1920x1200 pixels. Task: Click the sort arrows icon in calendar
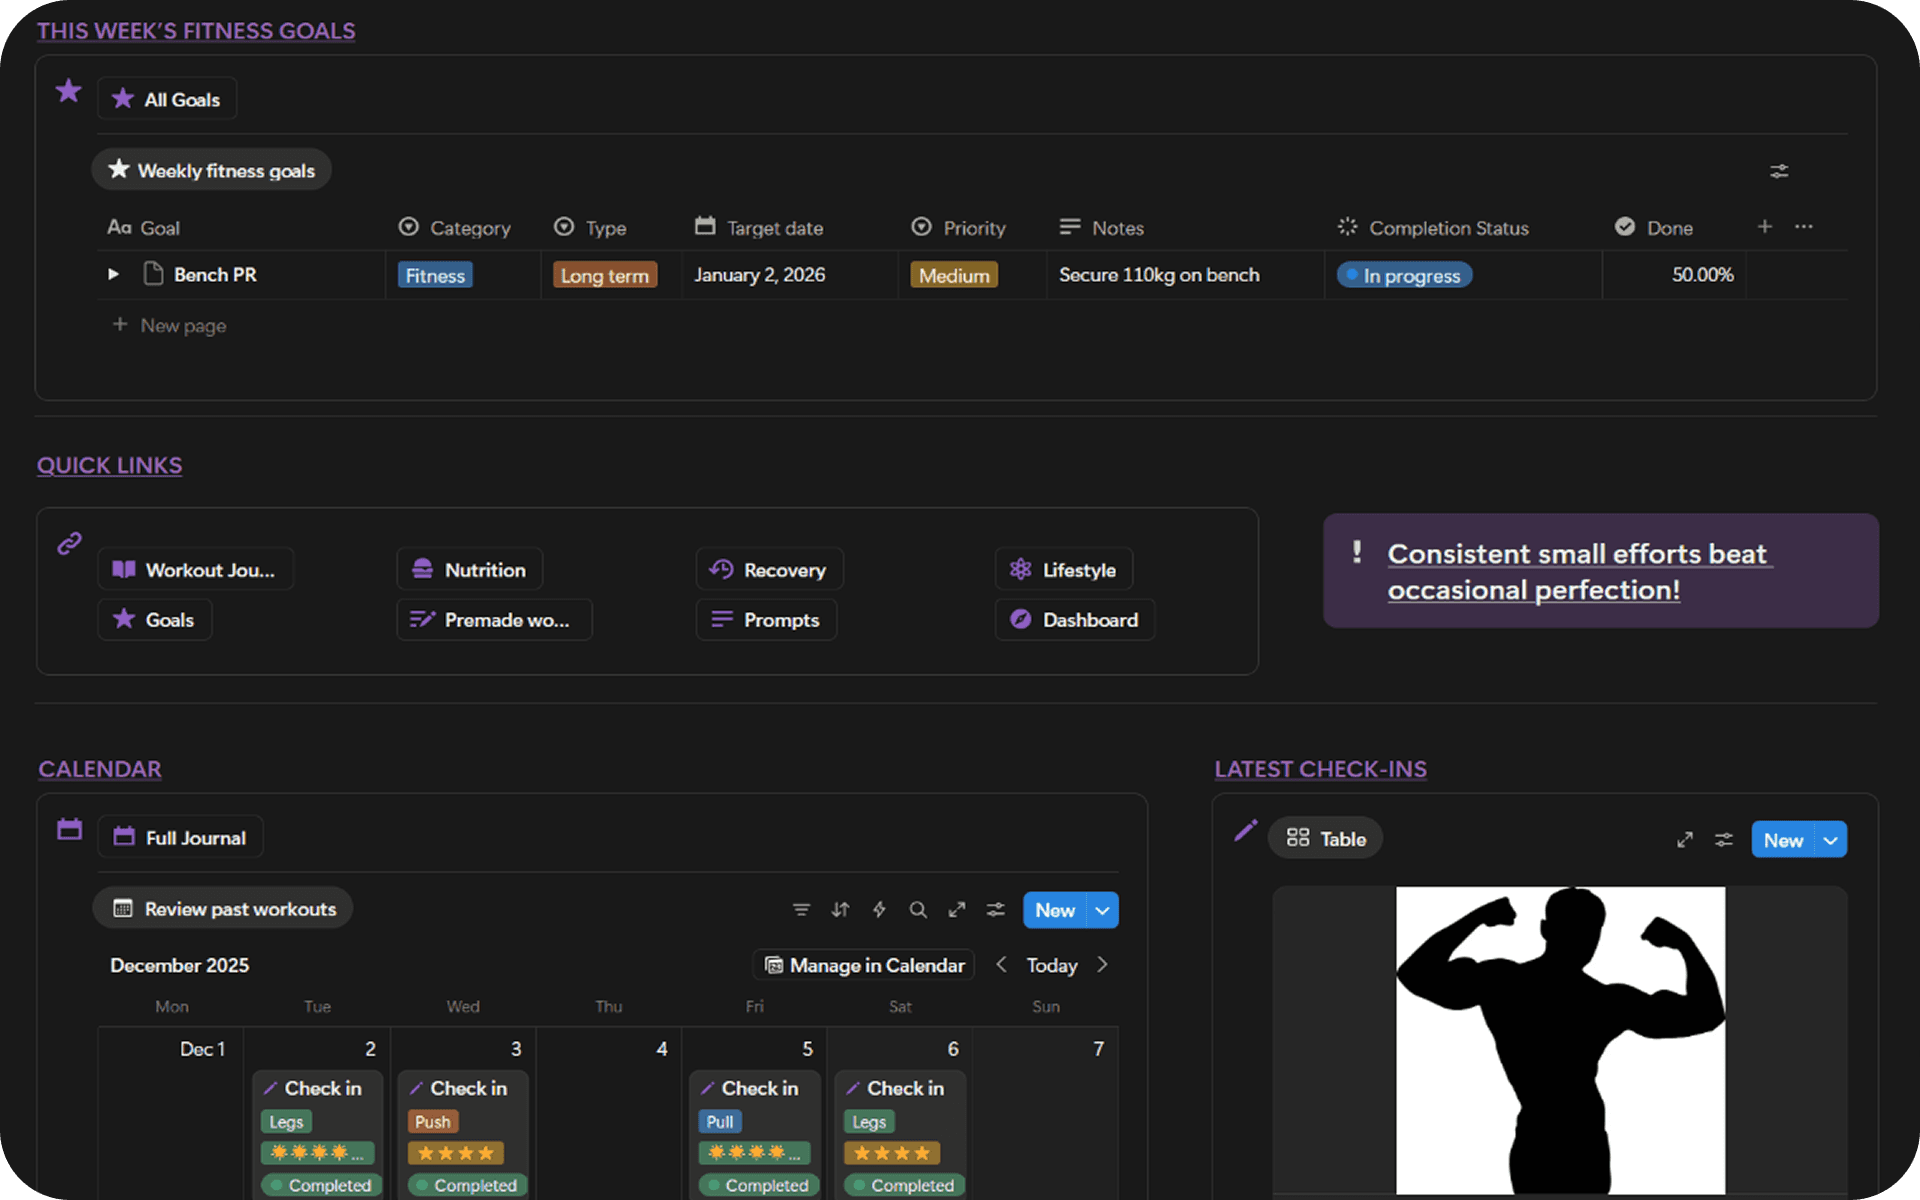(840, 909)
